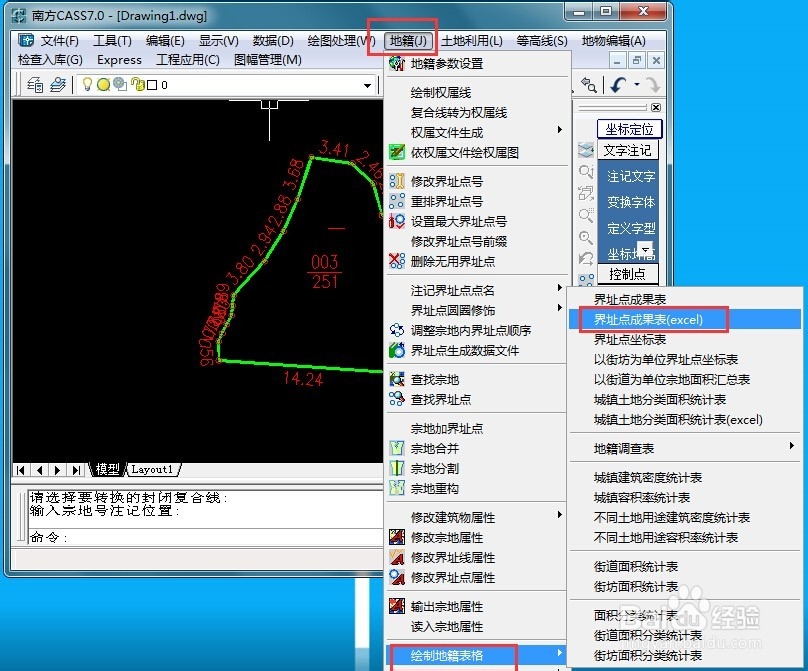Click the 文字注记 panel button

tap(628, 150)
